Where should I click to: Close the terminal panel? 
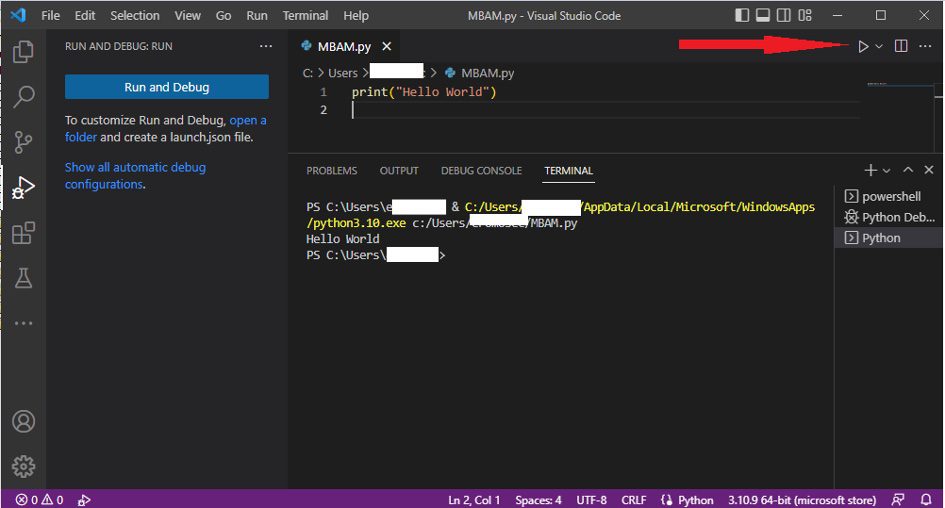929,171
